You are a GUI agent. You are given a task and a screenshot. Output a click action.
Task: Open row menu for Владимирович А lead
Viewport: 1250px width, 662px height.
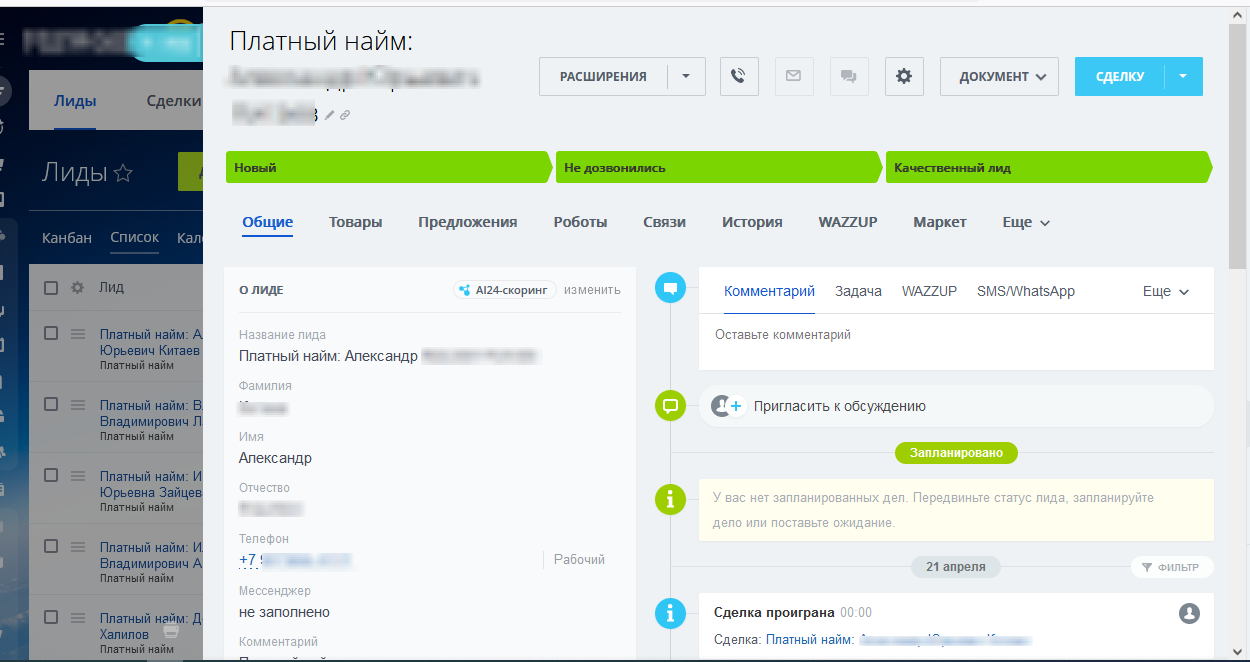[78, 547]
